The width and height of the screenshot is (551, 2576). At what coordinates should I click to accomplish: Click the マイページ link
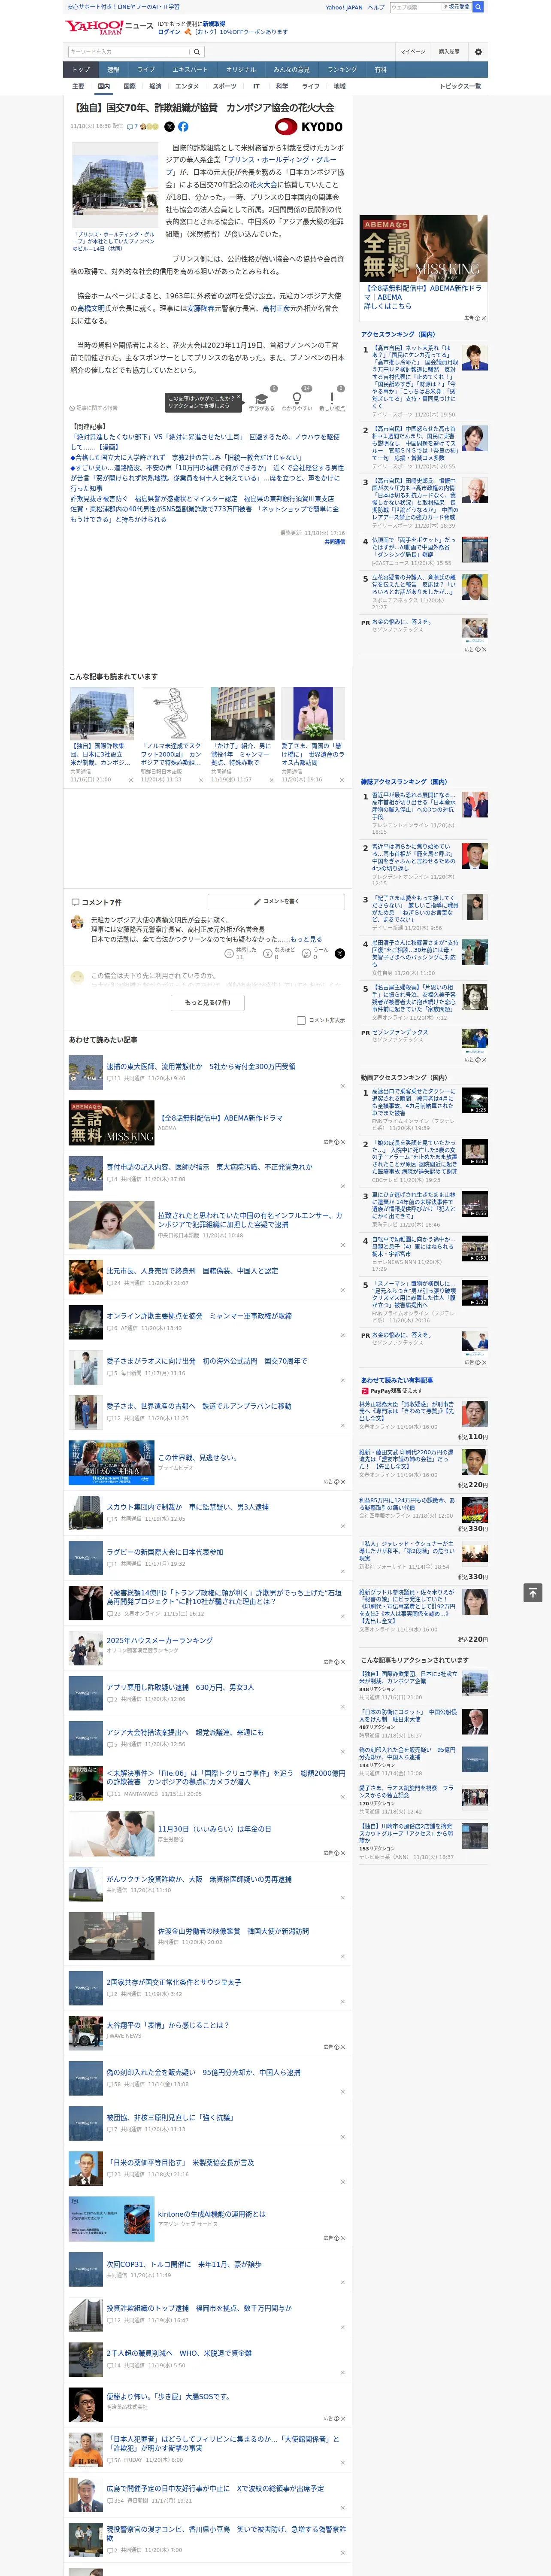coord(413,51)
